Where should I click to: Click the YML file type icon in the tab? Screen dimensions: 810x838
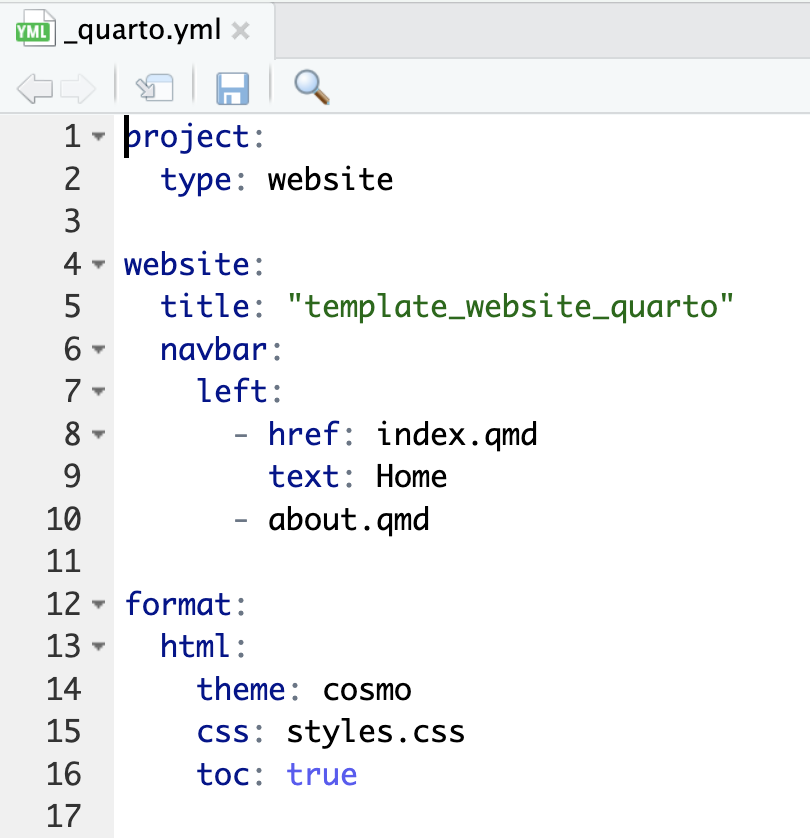pyautogui.click(x=35, y=31)
